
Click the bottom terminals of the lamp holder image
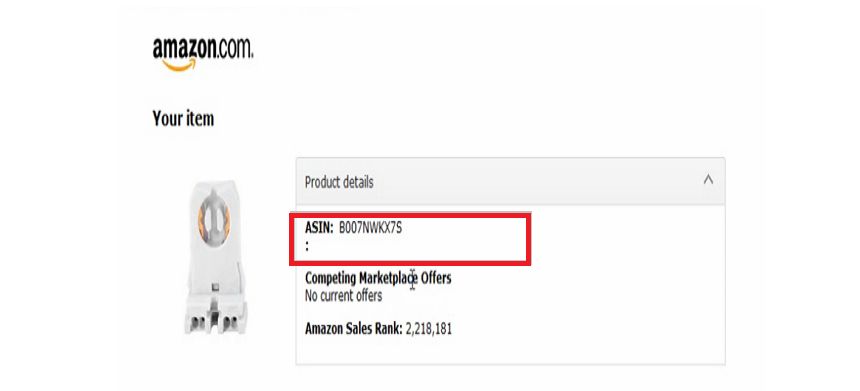tap(216, 322)
